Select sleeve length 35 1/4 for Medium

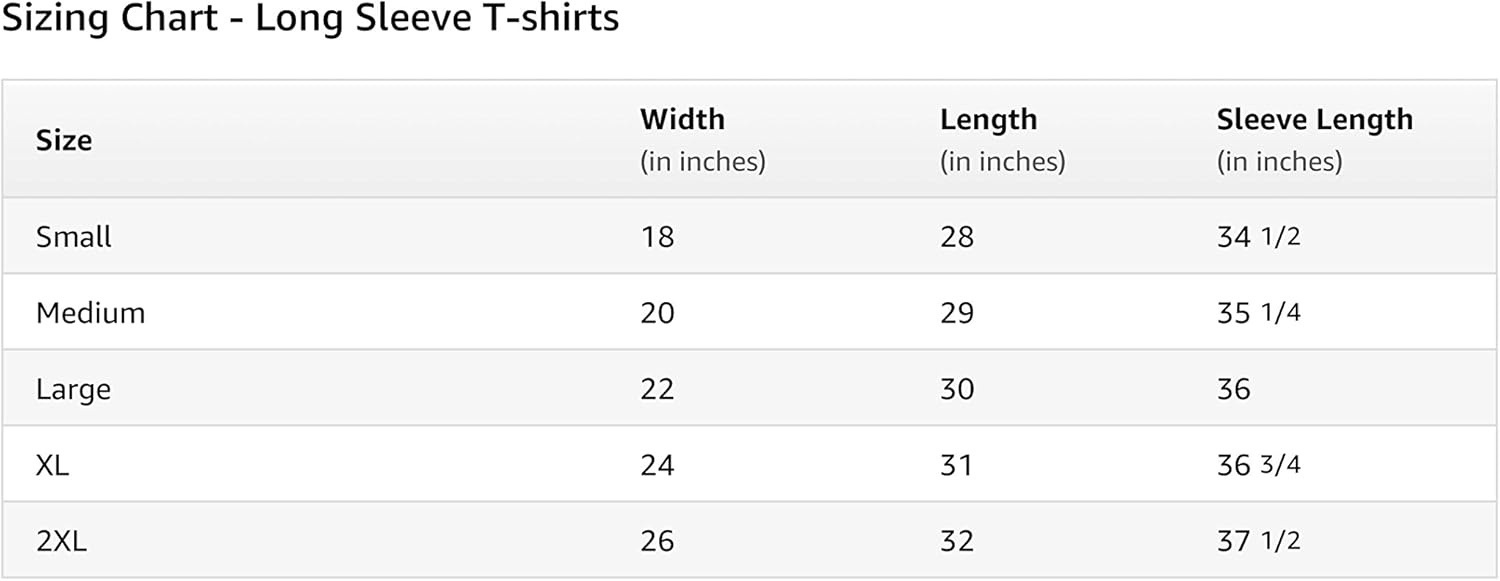click(1258, 313)
